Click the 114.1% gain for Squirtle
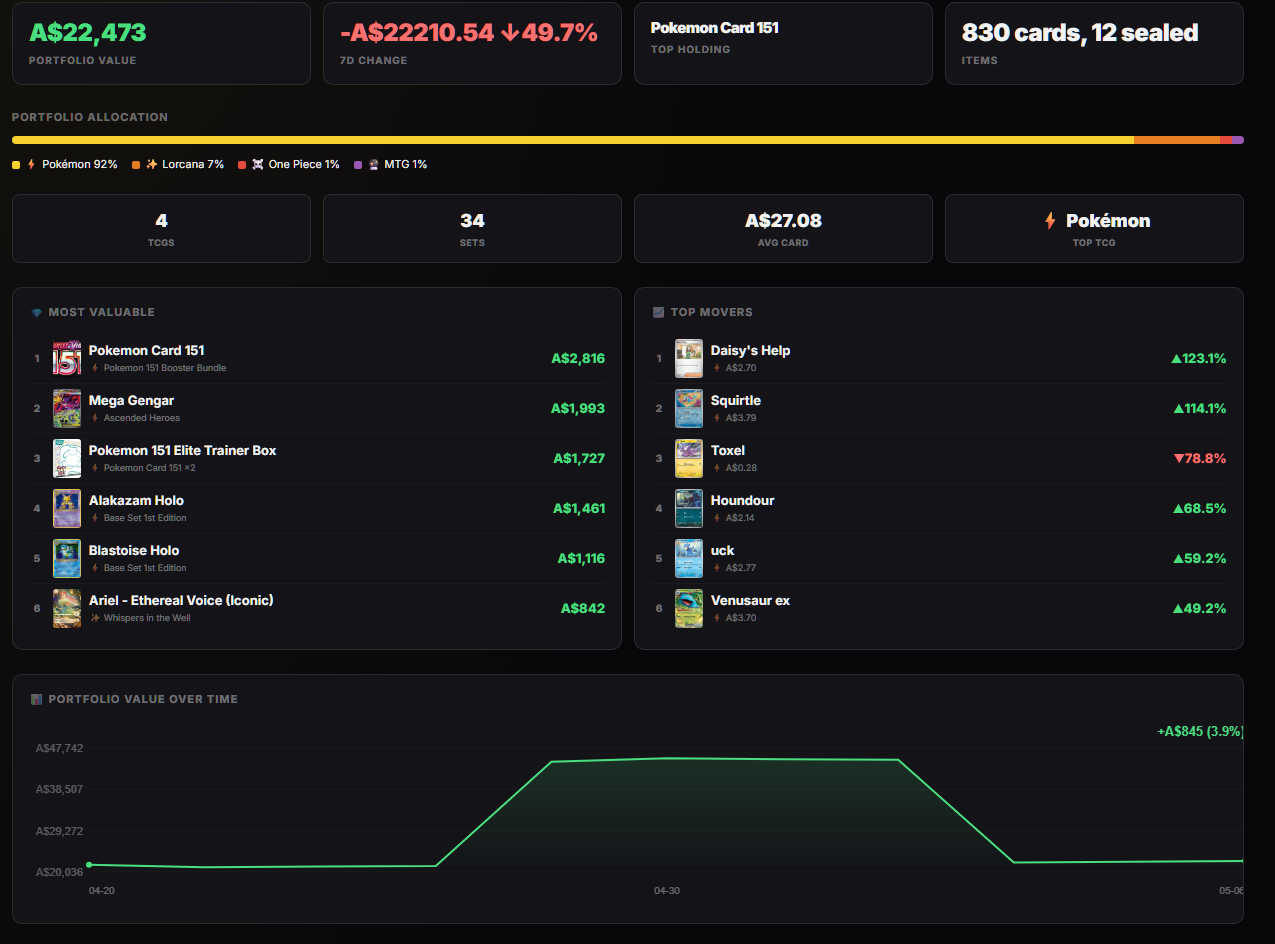The image size is (1275, 944). coord(1198,408)
